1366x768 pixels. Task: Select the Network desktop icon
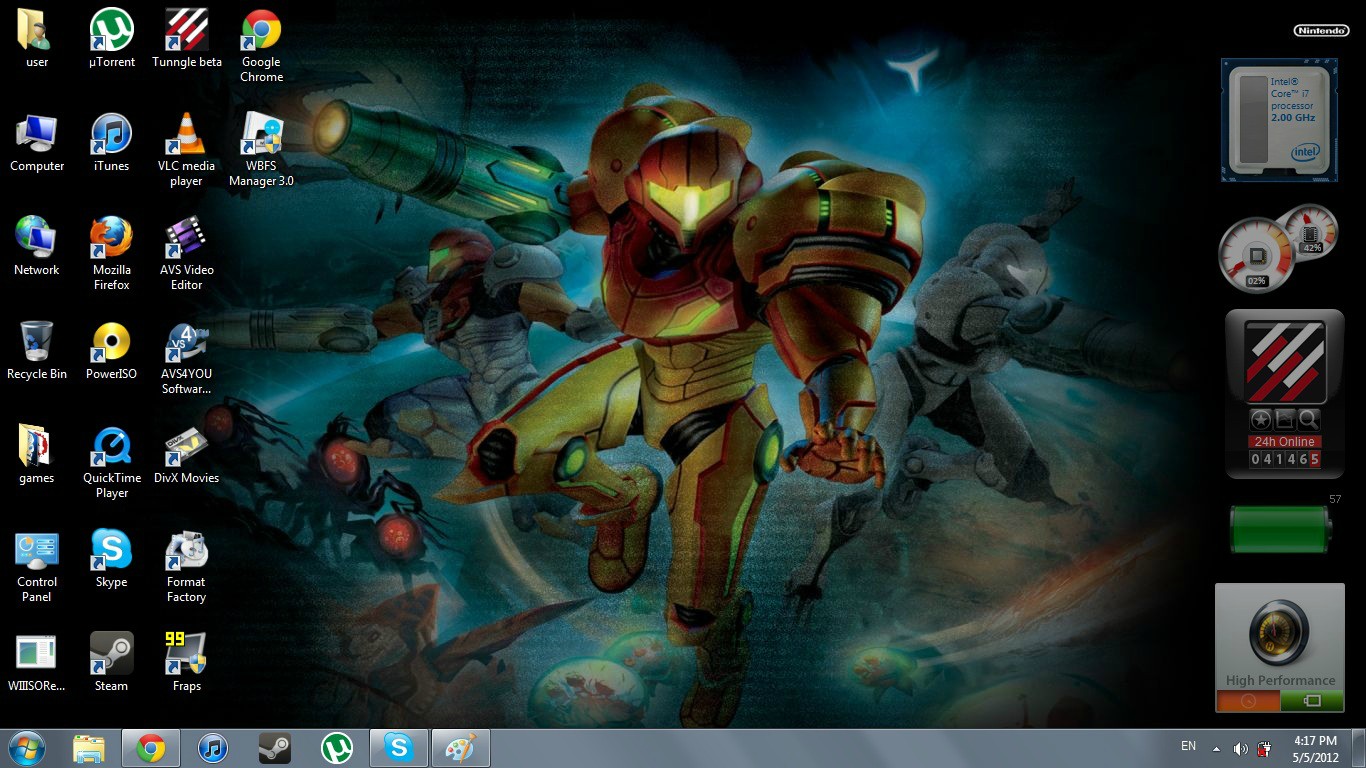coord(37,247)
